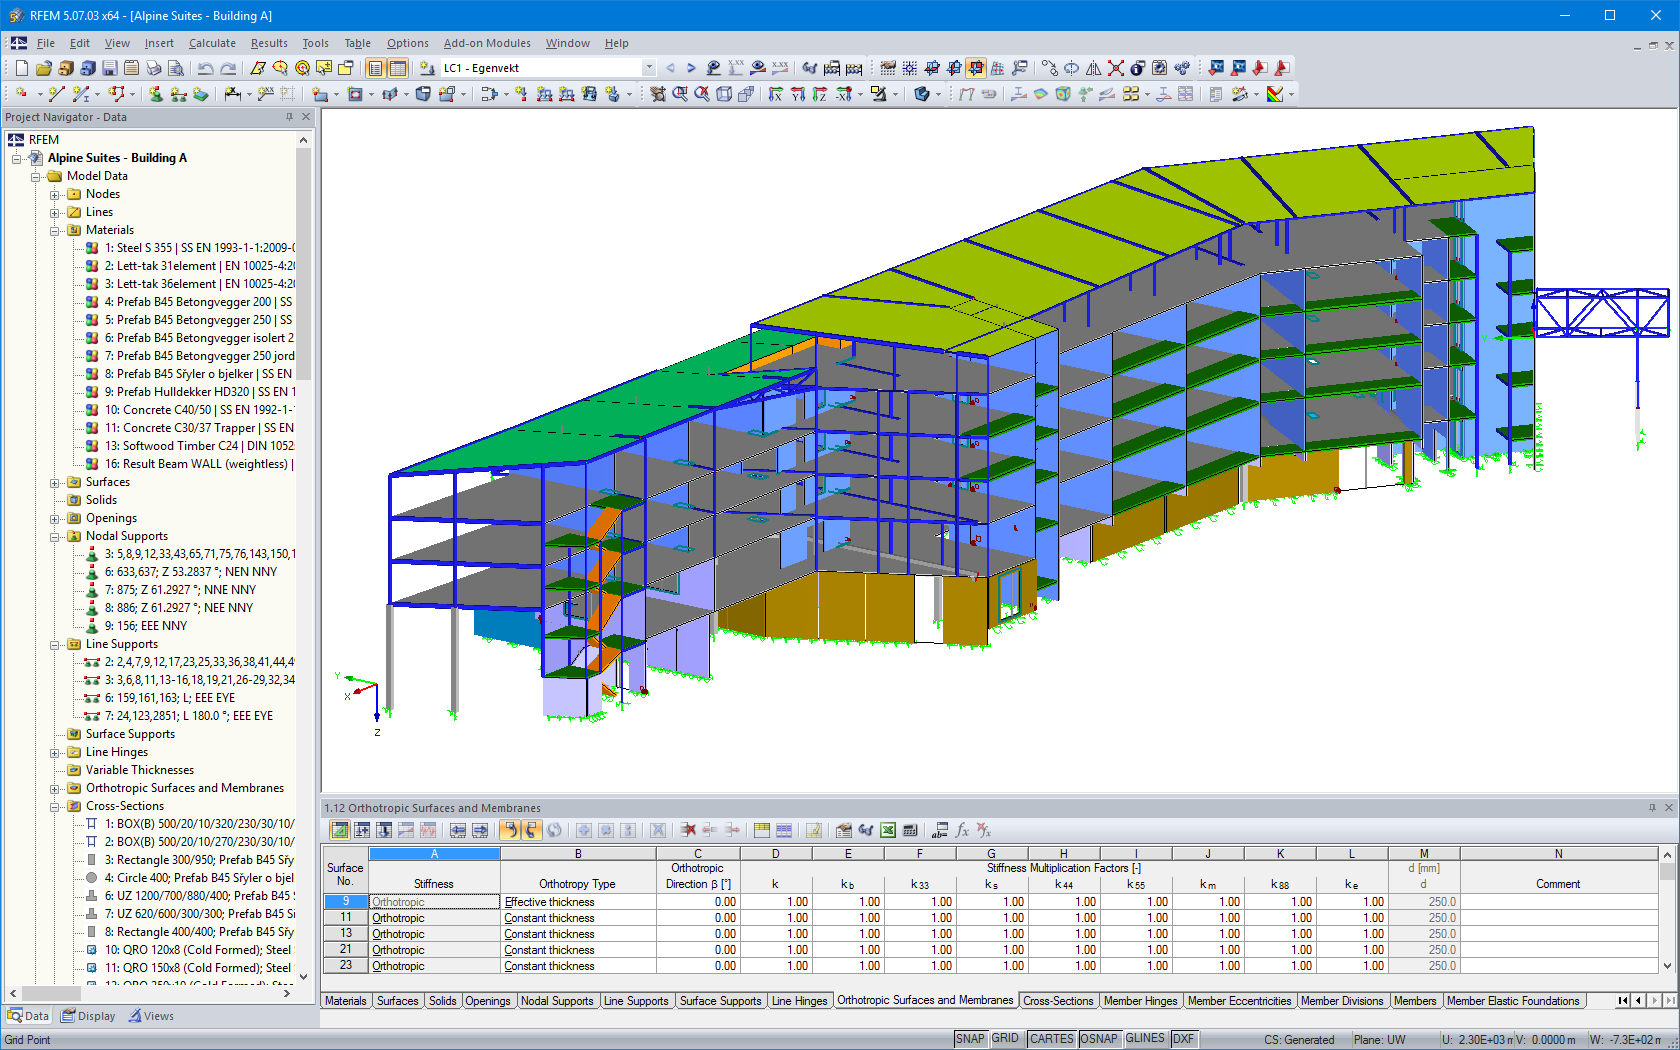Click the Printer icon to print the model
The image size is (1680, 1050).
(153, 68)
